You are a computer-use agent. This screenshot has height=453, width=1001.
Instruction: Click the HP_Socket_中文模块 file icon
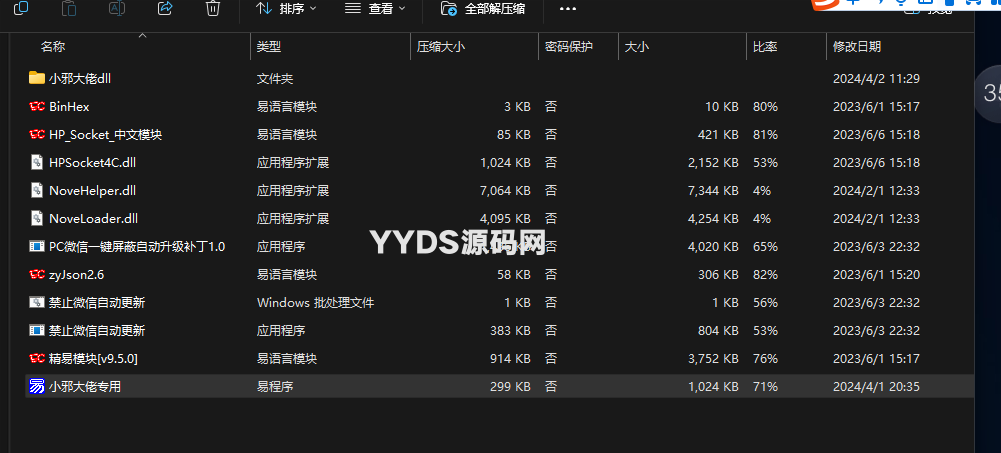(x=37, y=134)
